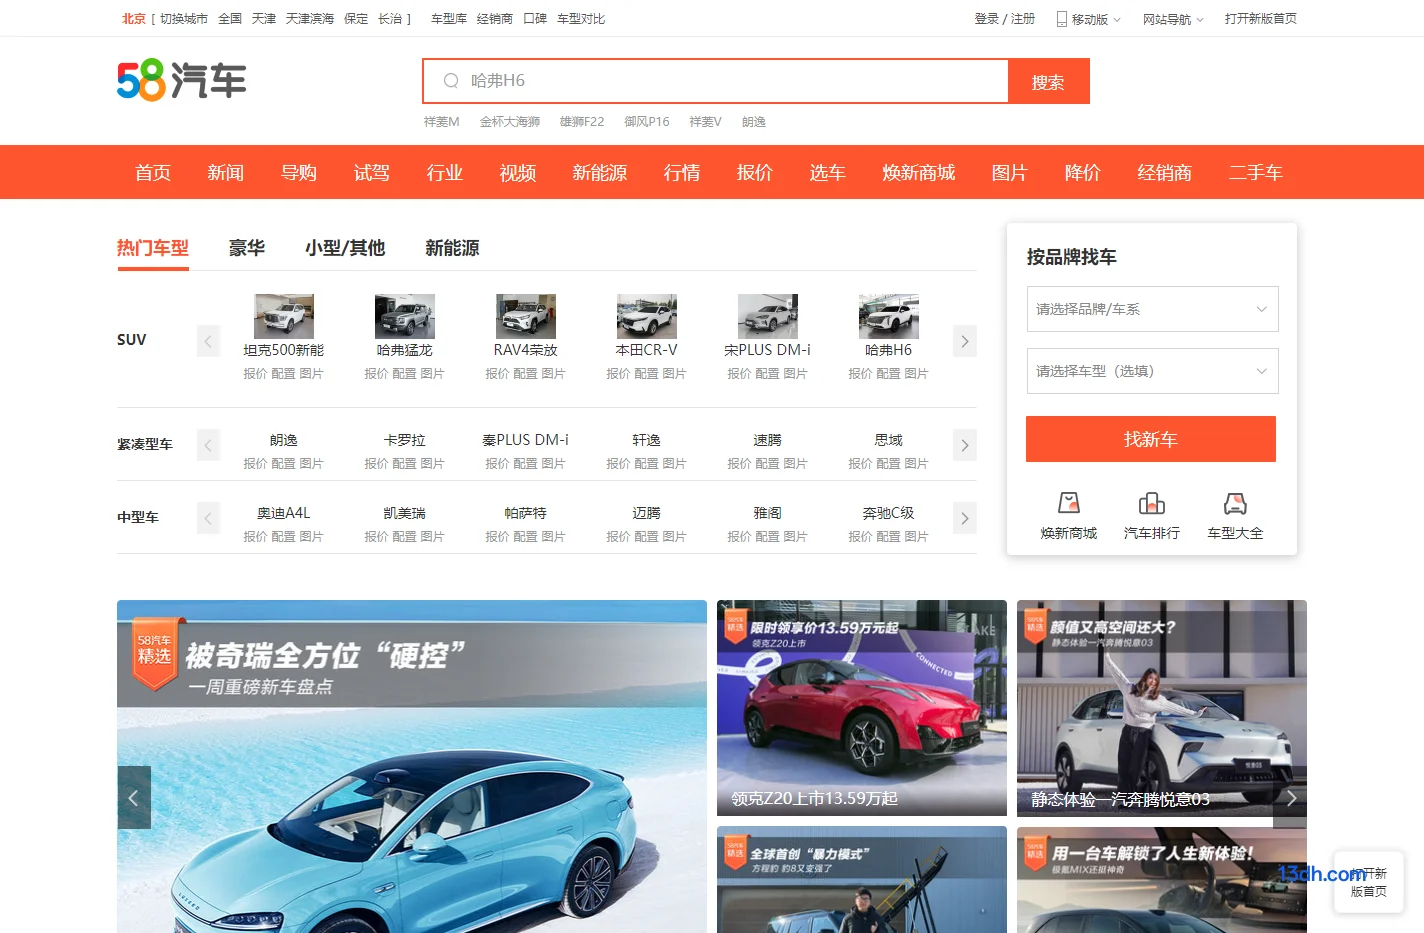This screenshot has width=1424, height=933.
Task: Show next SUV models arrow
Action: tap(964, 341)
